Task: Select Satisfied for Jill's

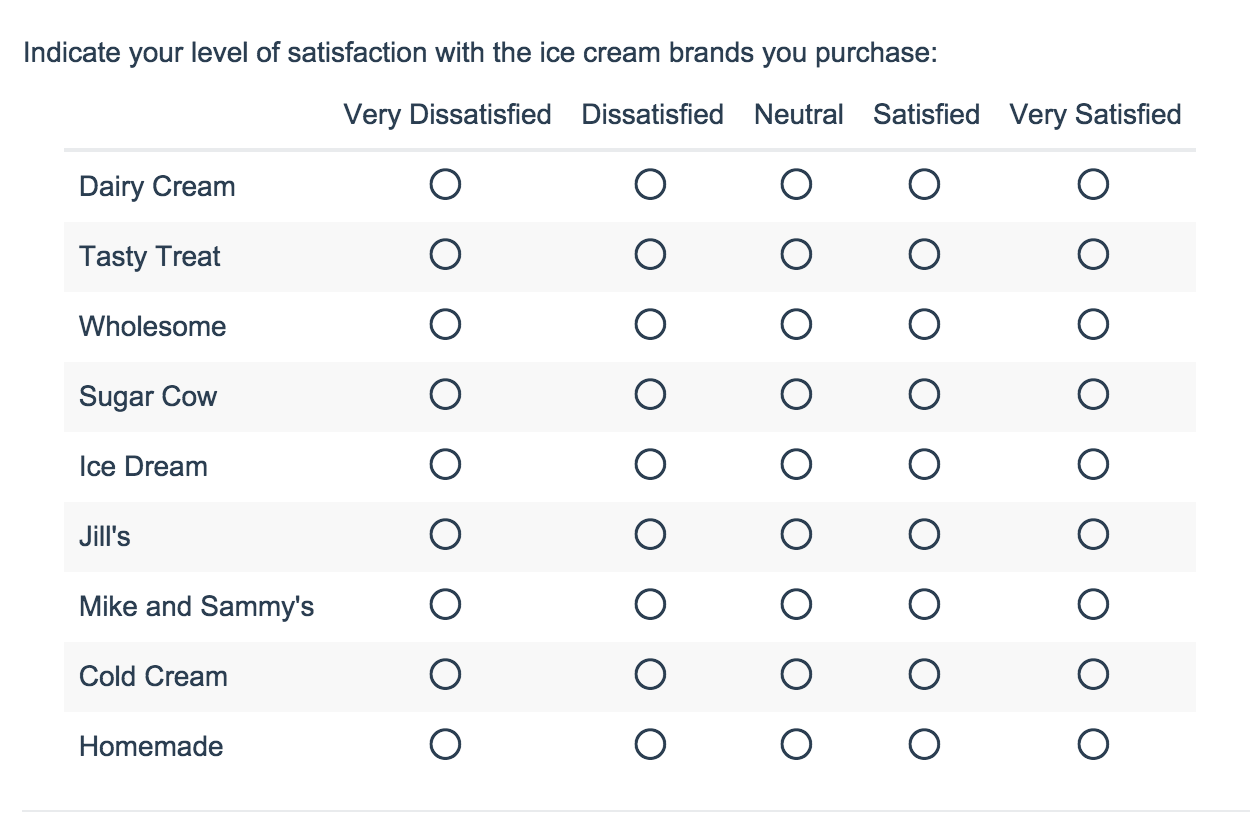Action: pos(924,535)
